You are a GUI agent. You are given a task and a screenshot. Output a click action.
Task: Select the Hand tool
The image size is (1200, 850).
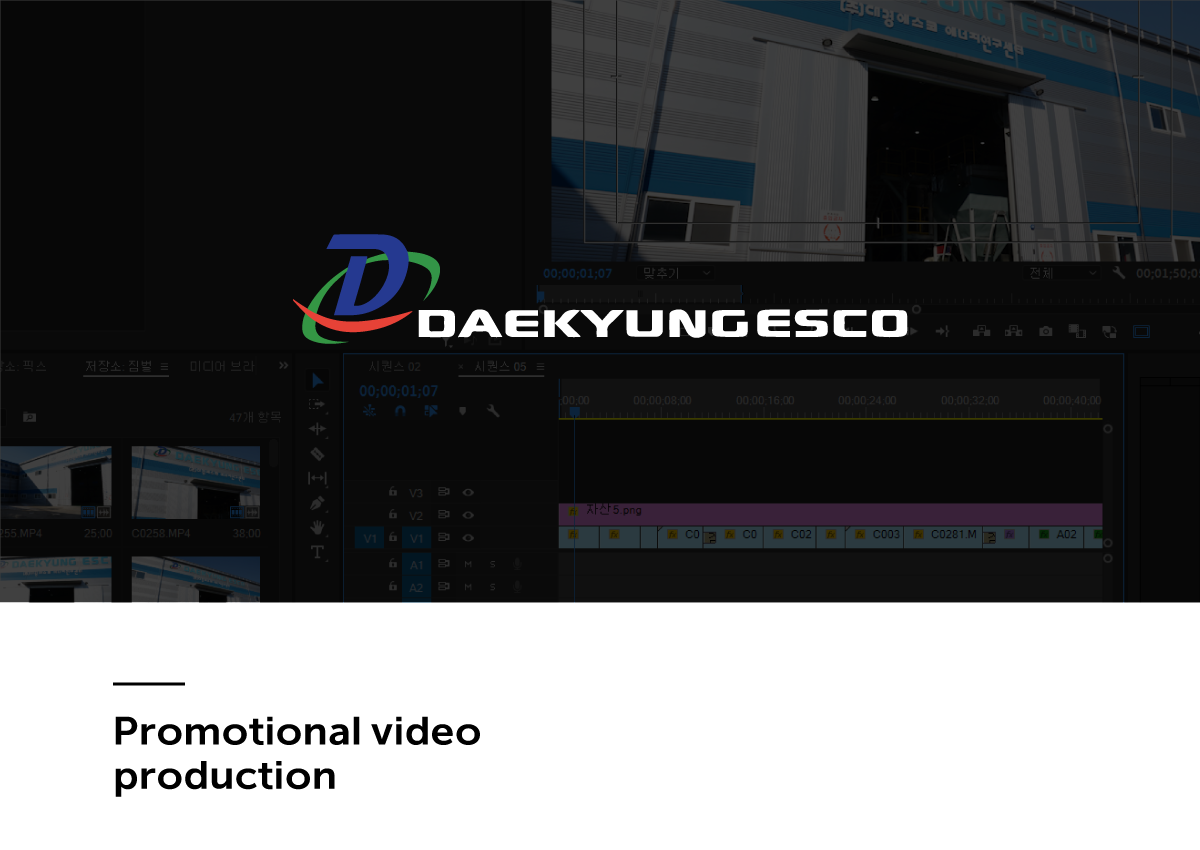317,527
